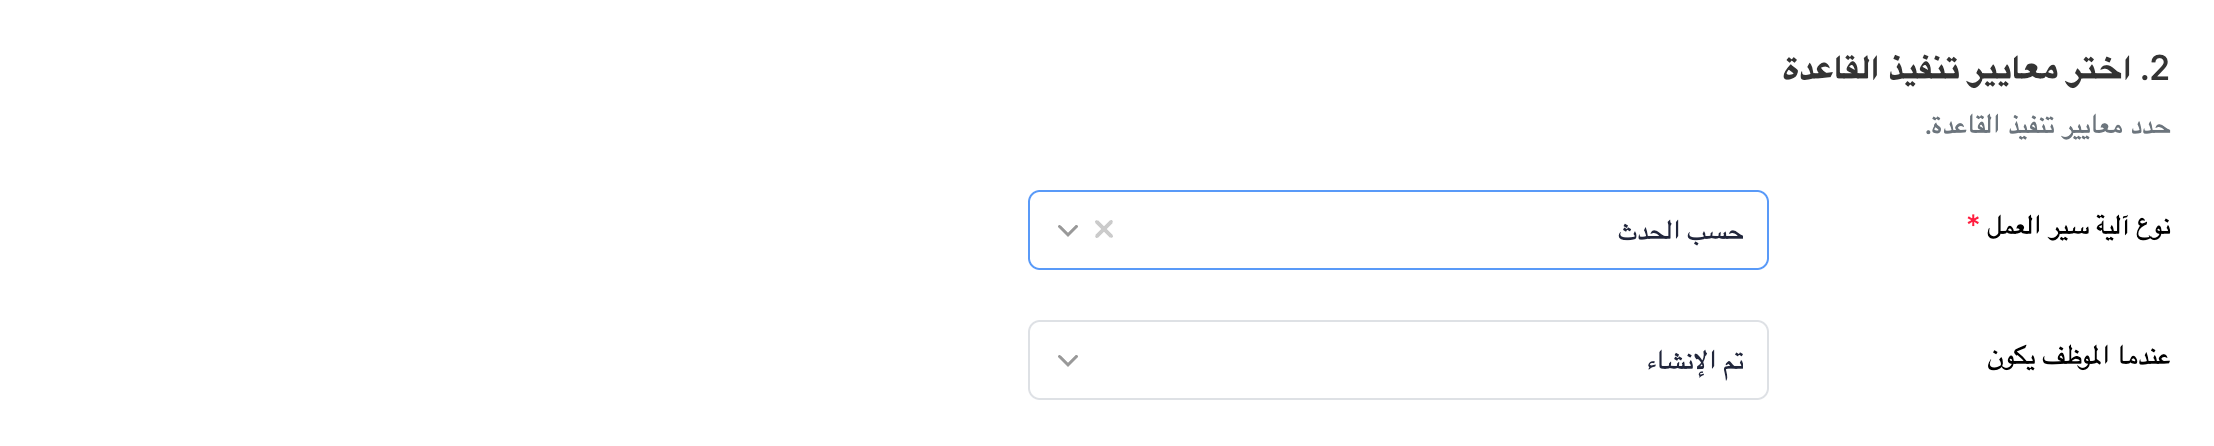Image resolution: width=2214 pixels, height=446 pixels.
Task: Open the 'نوع آلية سير العمل' dropdown
Action: click(1398, 230)
